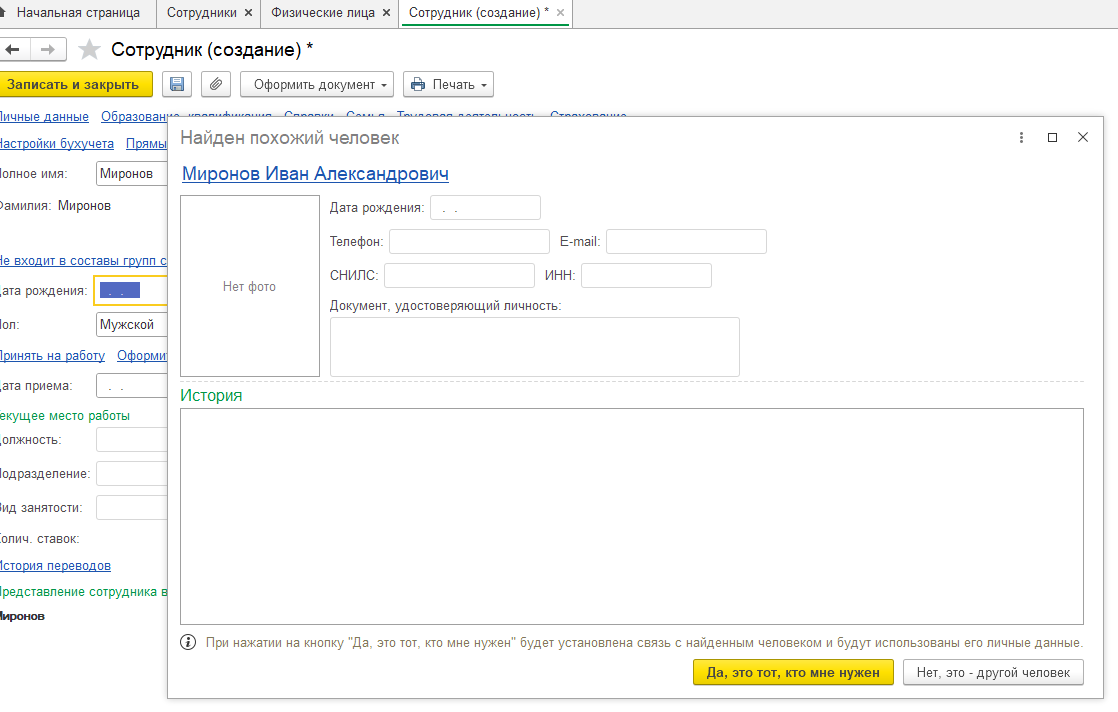This screenshot has height=712, width=1118.
Task: Close the Физические лица tab
Action: (x=386, y=13)
